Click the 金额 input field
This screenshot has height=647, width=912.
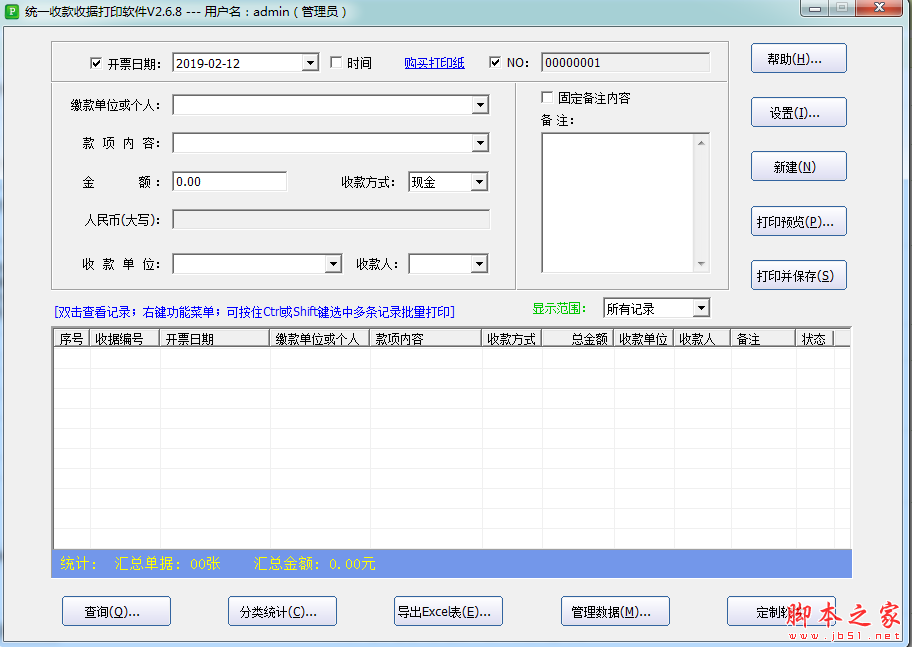tap(230, 182)
